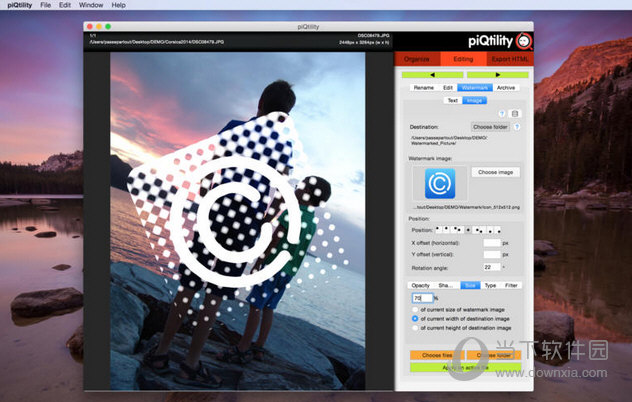Open the Export HTML tab

510,59
